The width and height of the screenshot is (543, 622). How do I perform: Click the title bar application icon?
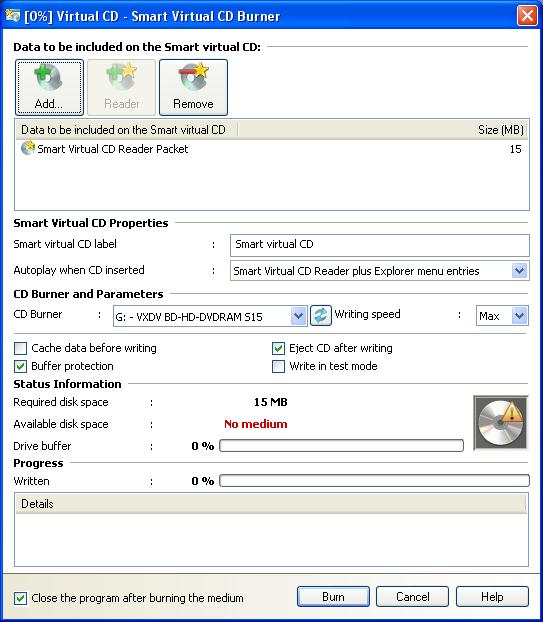tap(12, 16)
